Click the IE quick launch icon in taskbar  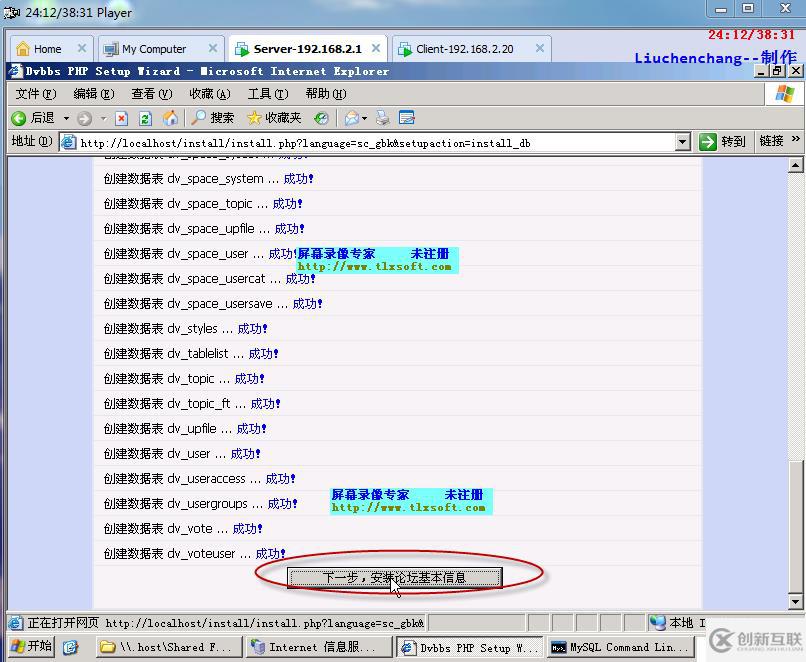point(70,647)
